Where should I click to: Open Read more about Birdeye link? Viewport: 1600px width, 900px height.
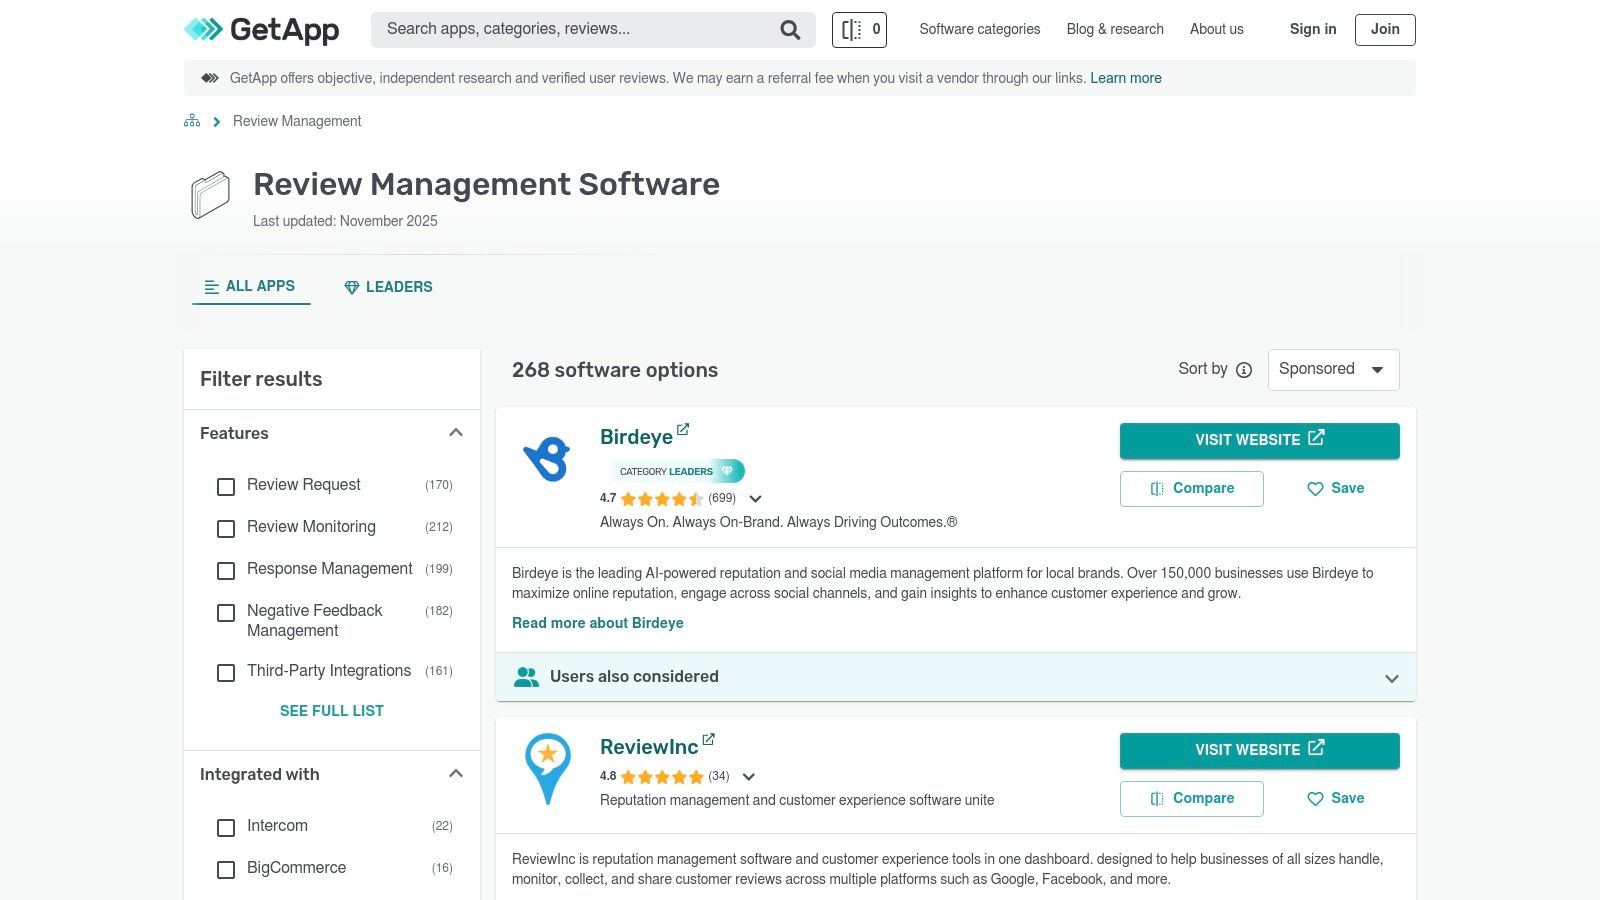click(598, 623)
